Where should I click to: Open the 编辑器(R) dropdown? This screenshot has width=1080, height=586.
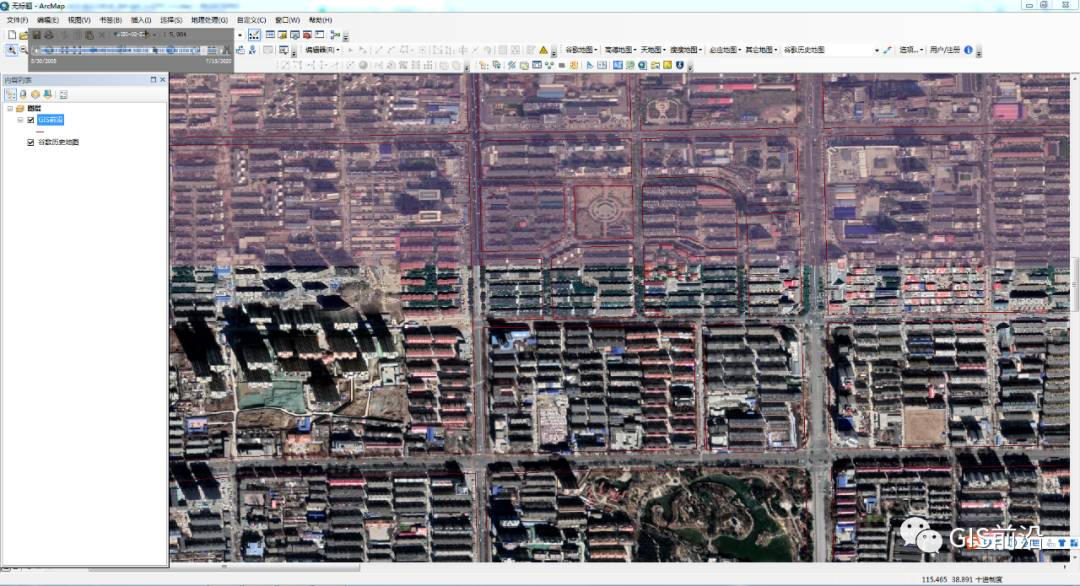click(x=322, y=50)
